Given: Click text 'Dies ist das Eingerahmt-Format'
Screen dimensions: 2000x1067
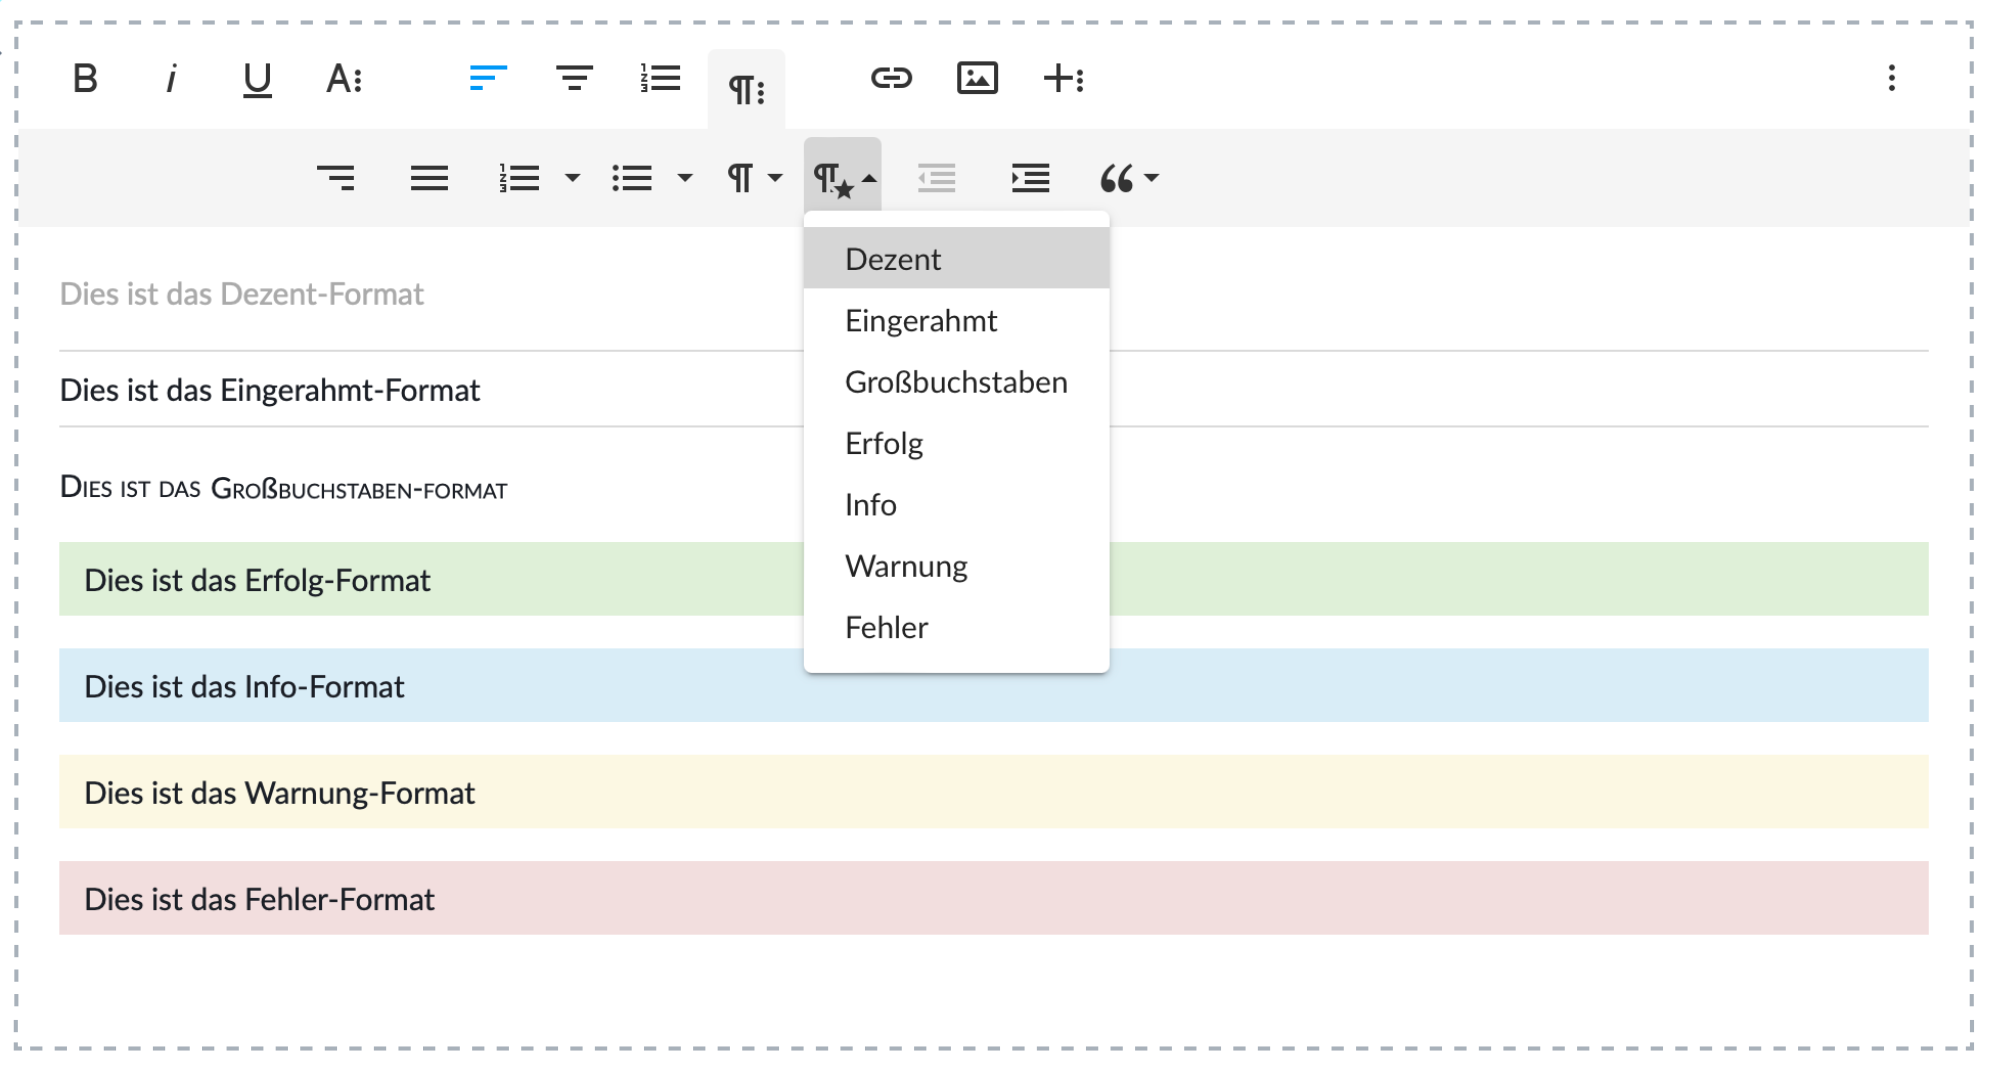Looking at the screenshot, I should point(269,390).
